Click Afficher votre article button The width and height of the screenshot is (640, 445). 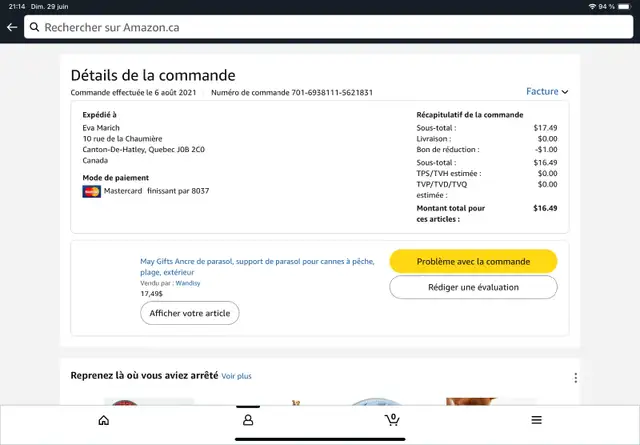tap(190, 313)
